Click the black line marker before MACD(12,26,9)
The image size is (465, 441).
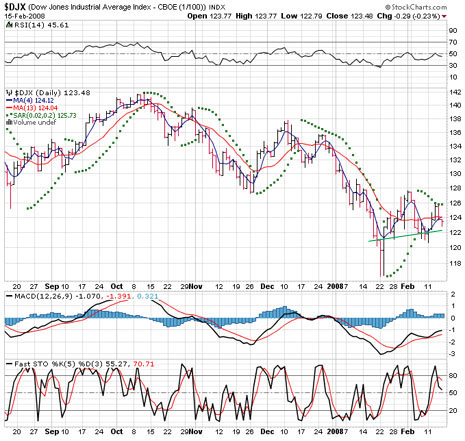click(9, 296)
